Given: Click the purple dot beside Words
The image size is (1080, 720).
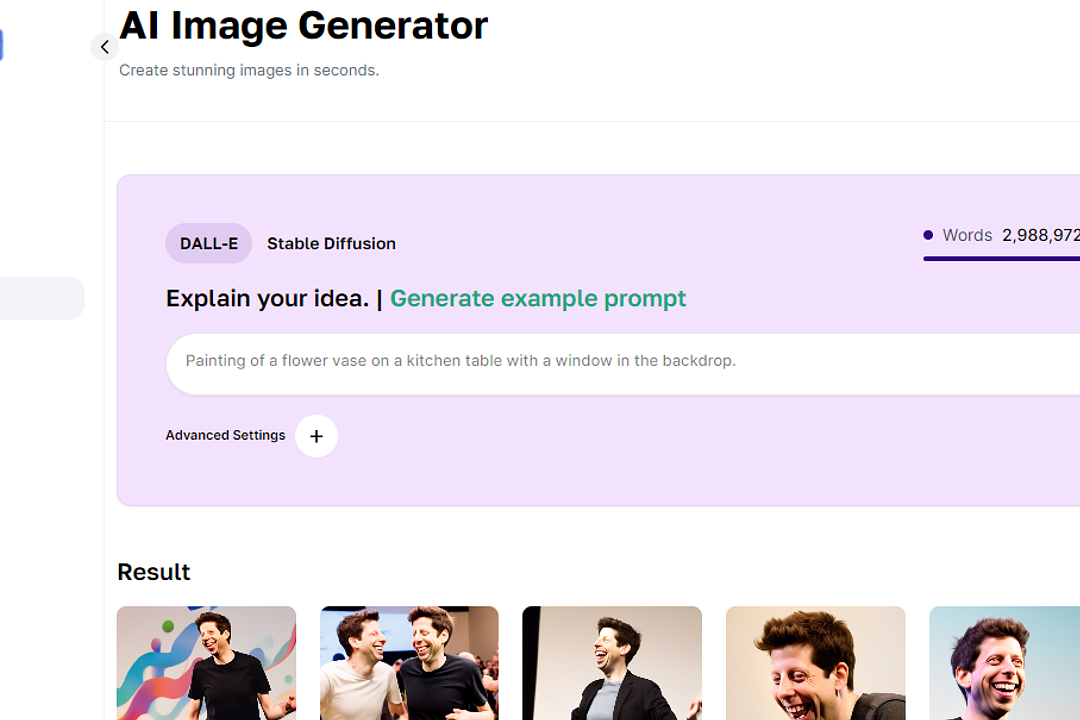Looking at the screenshot, I should coord(928,236).
